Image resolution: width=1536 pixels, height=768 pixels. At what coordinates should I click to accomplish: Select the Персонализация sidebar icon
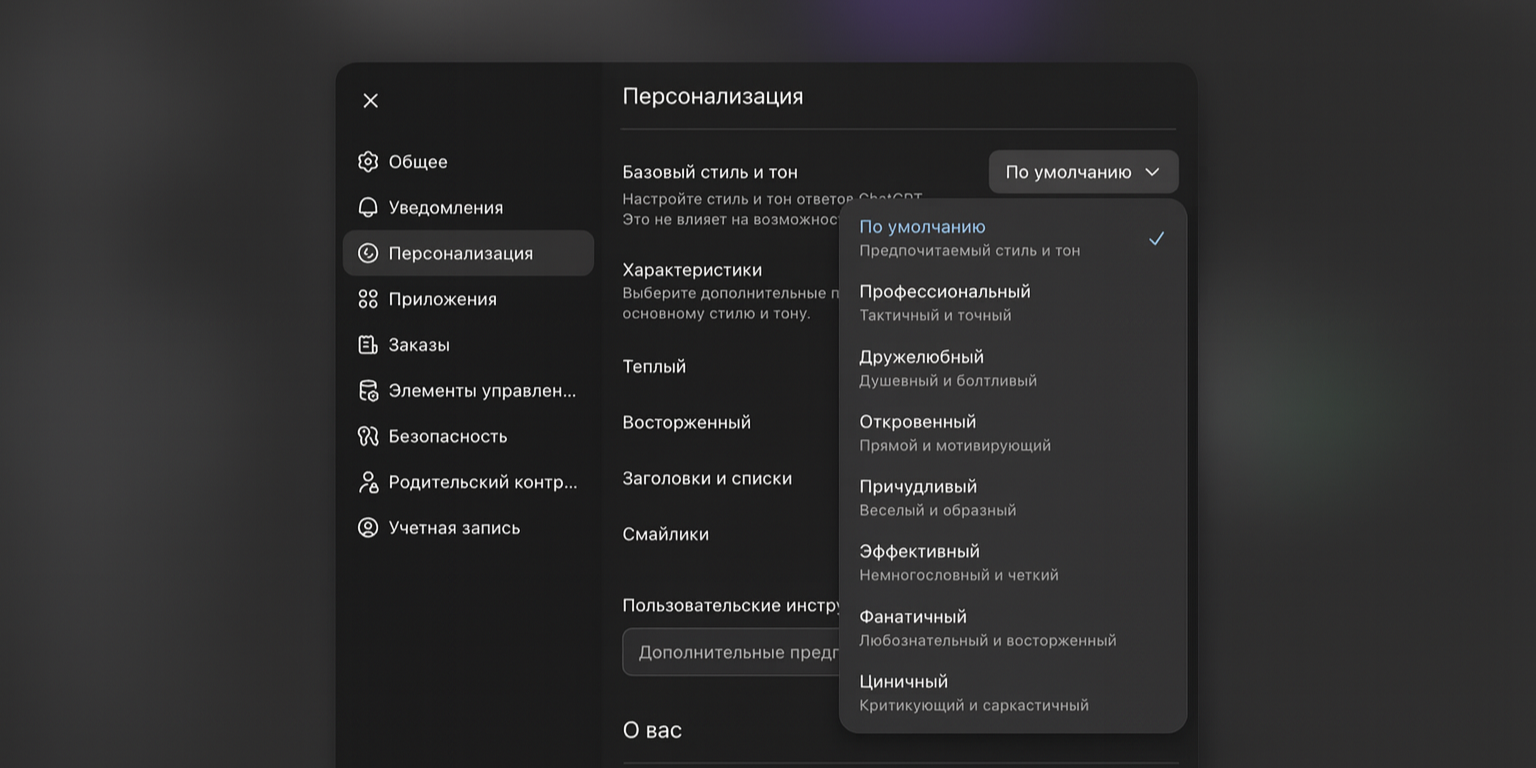[368, 253]
